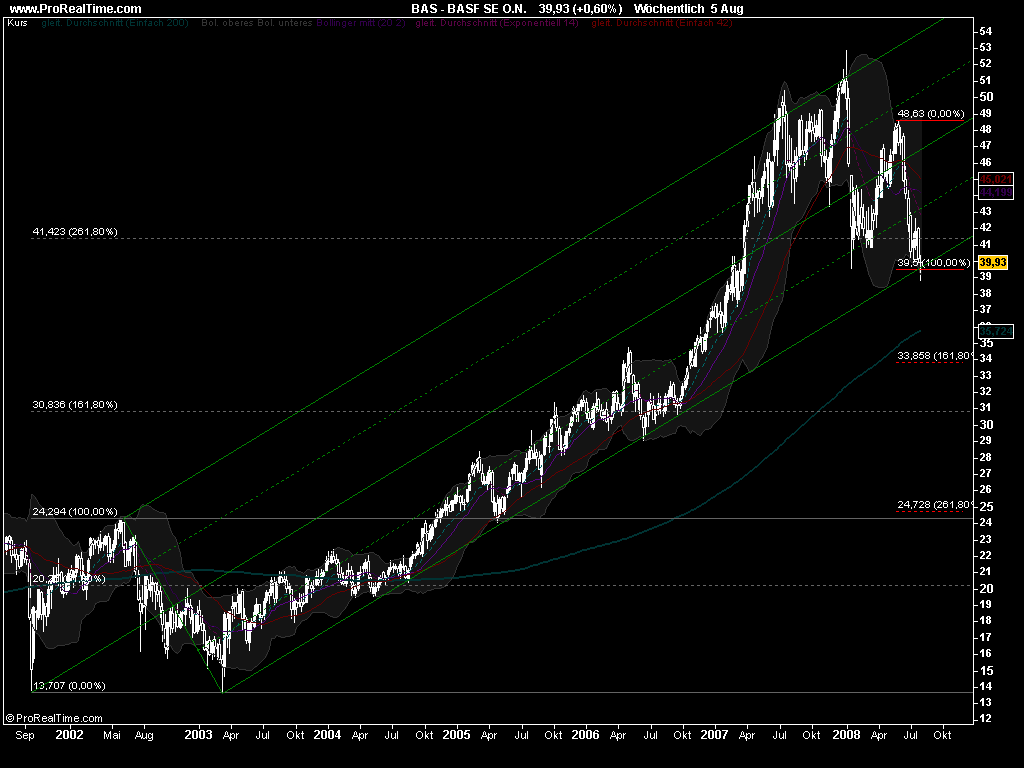
Task: Click price level 20 on the price axis
Action: click(986, 588)
